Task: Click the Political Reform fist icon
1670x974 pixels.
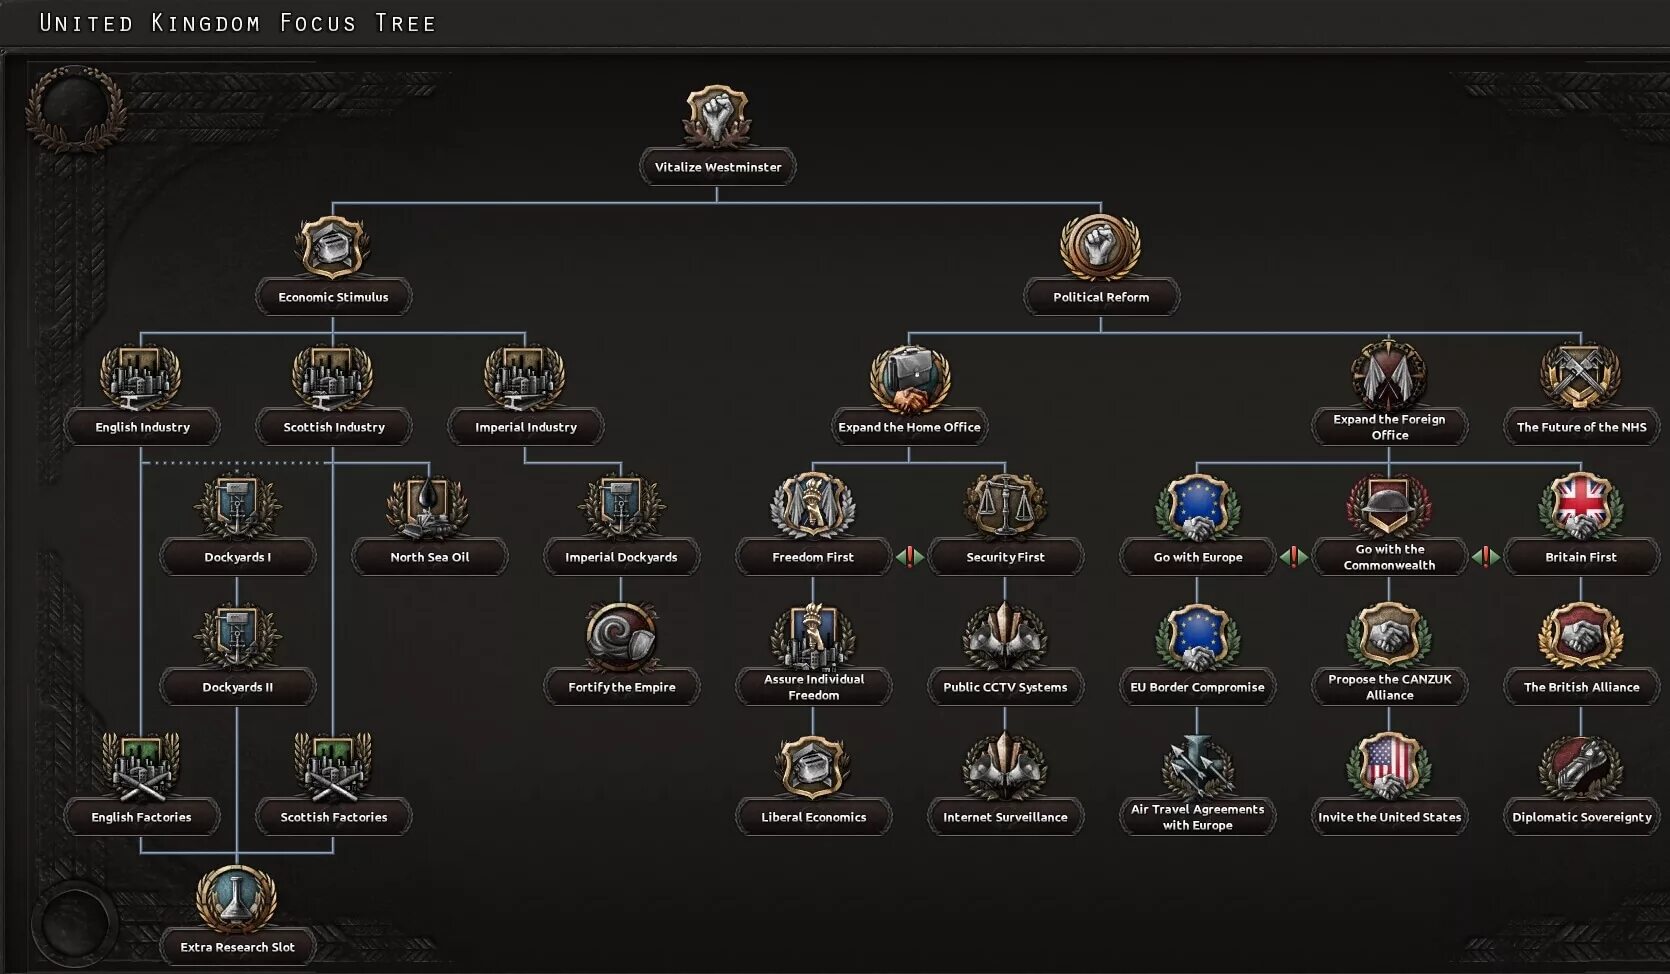Action: (x=1101, y=246)
